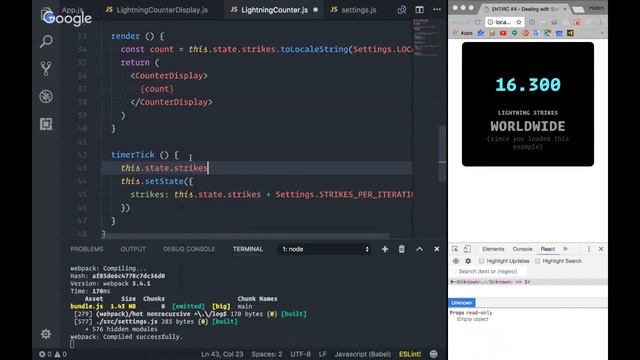Image resolution: width=640 pixels, height=360 pixels.
Task: Focus the React DevTools search field
Action: (x=488, y=271)
